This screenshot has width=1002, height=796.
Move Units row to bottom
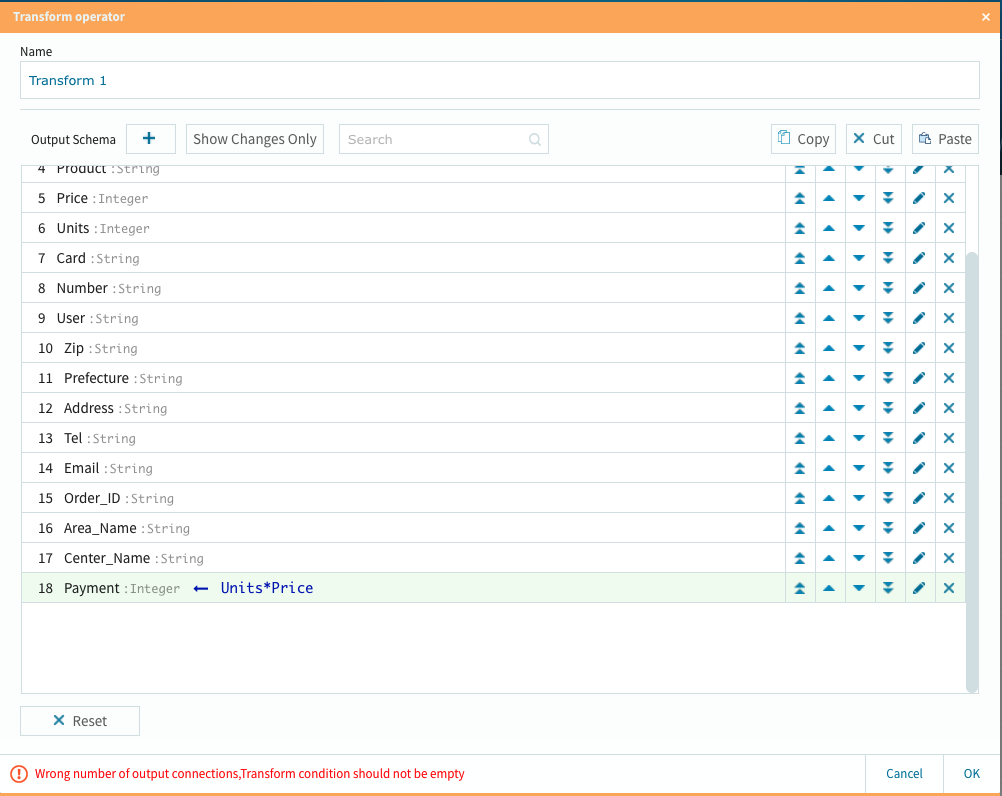pos(888,228)
